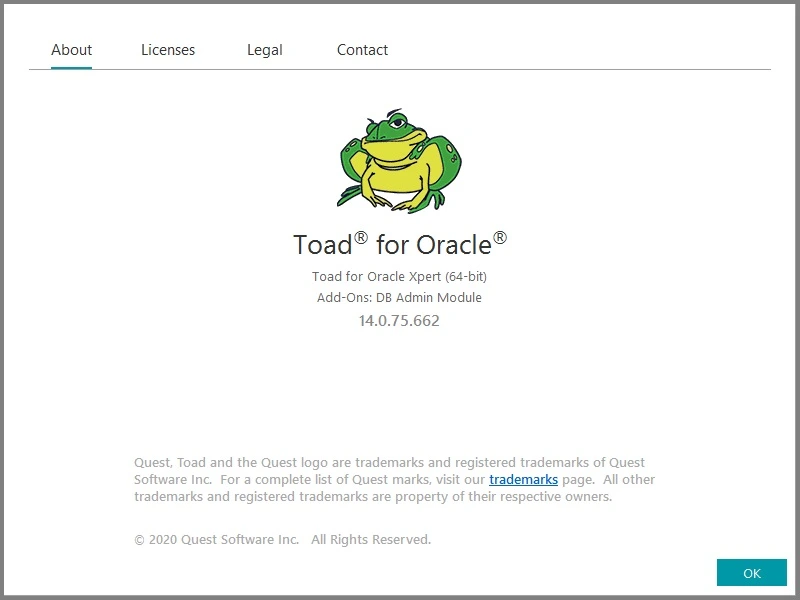Click the Toad frog logo image
The height and width of the screenshot is (600, 800).
[399, 161]
